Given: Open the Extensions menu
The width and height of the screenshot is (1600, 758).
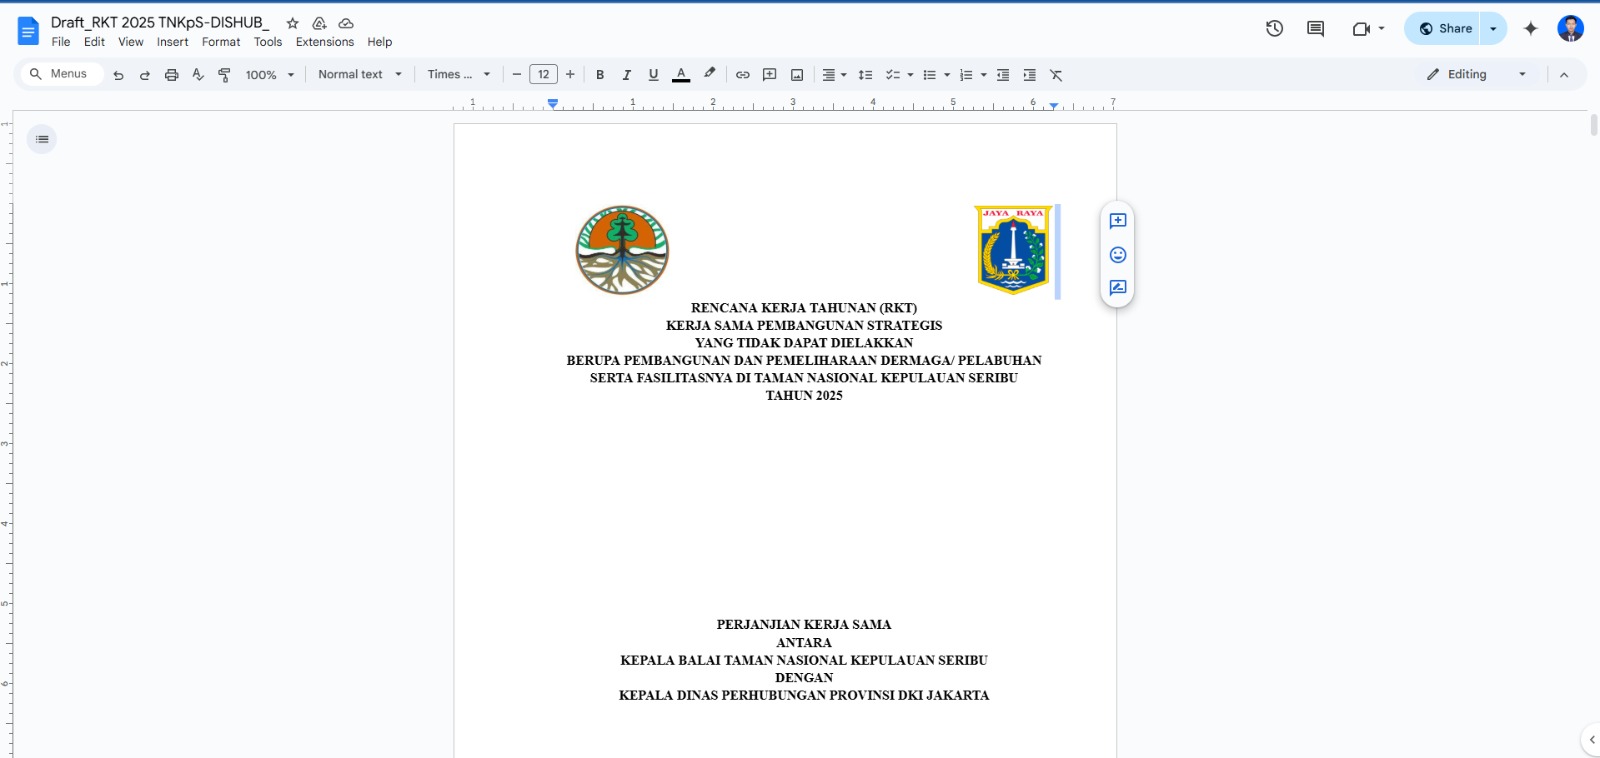Looking at the screenshot, I should coord(325,42).
